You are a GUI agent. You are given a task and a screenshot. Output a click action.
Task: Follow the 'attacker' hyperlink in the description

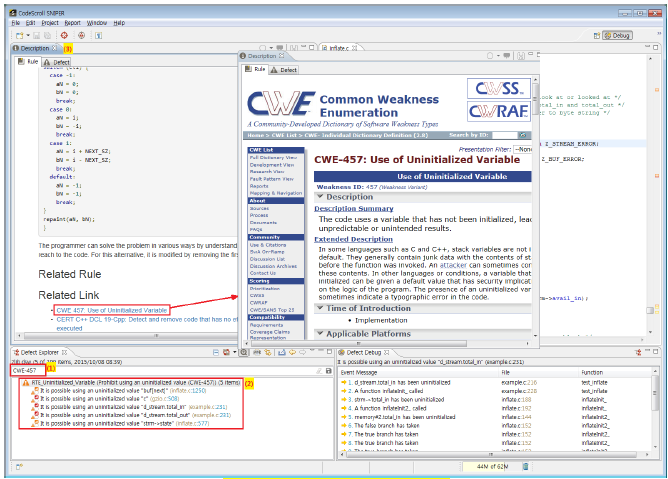click(453, 265)
